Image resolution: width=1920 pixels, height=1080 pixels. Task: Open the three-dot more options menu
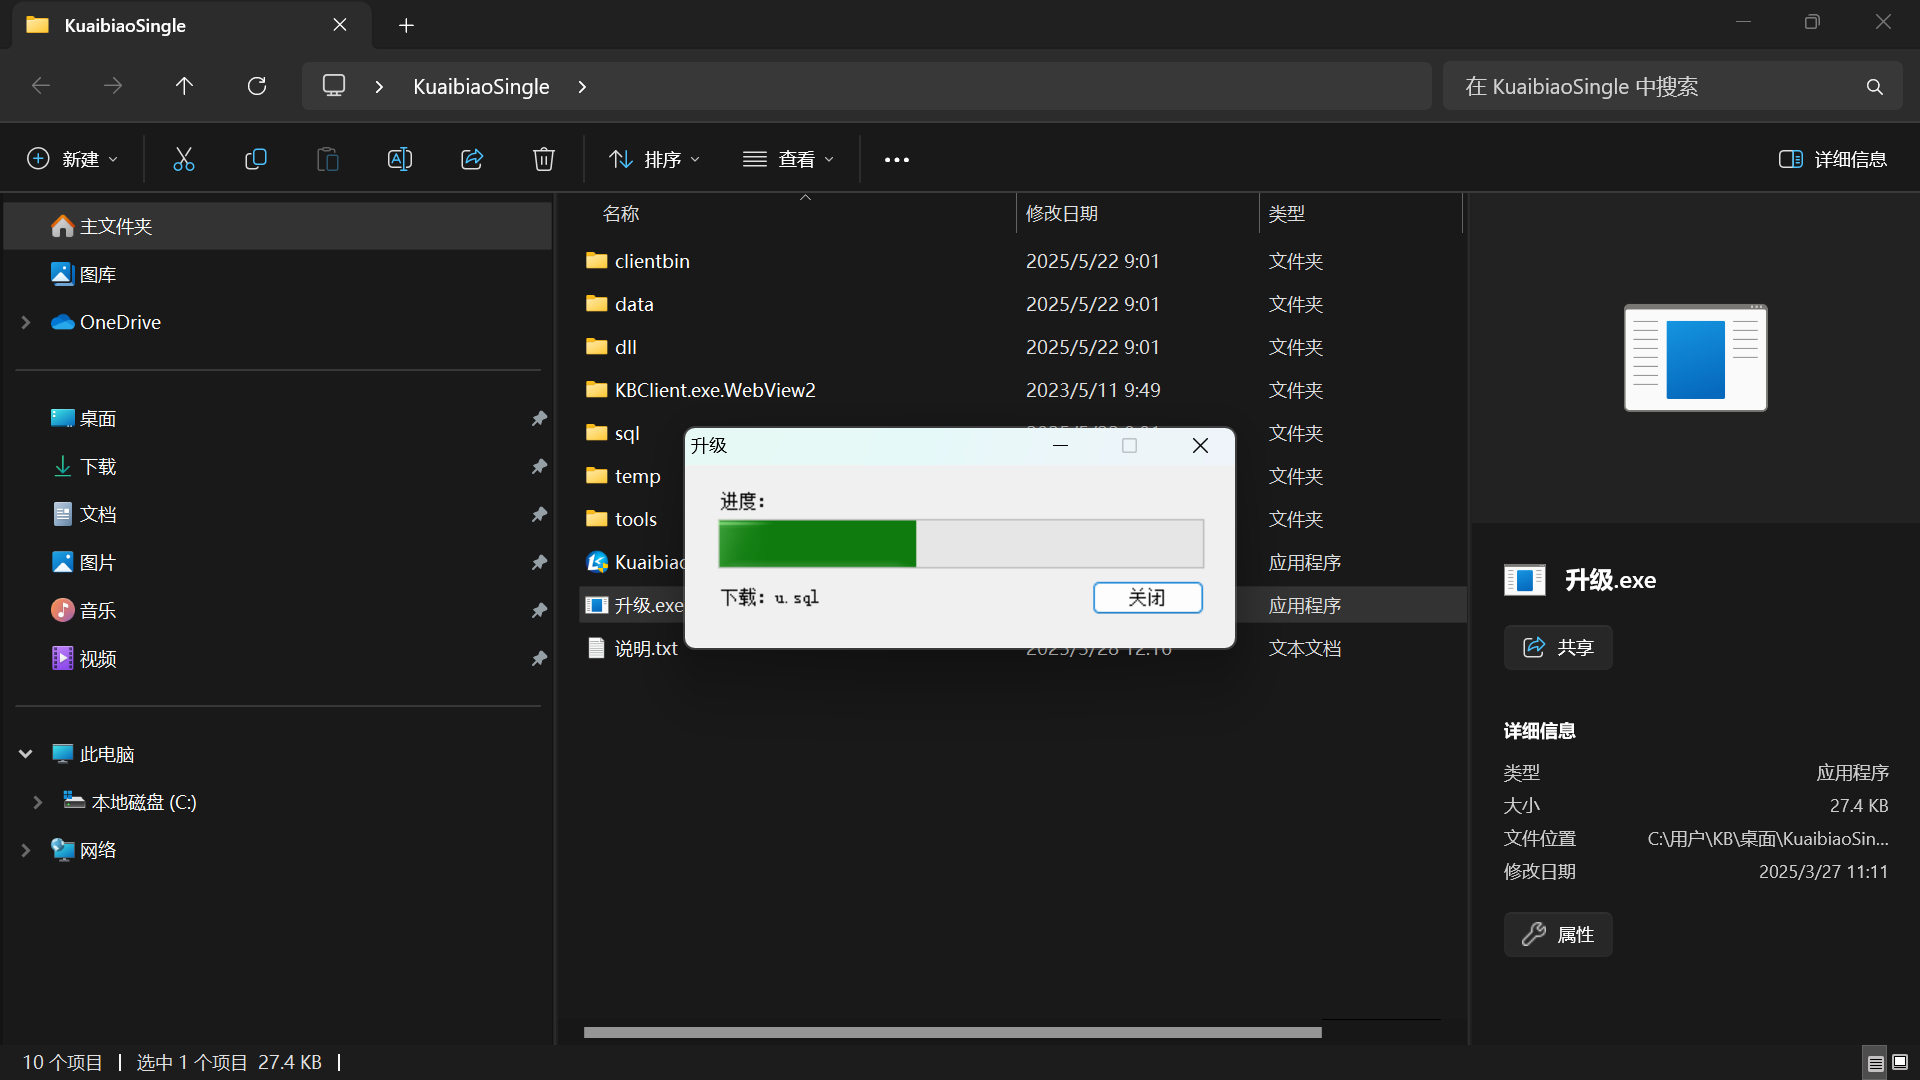[897, 160]
